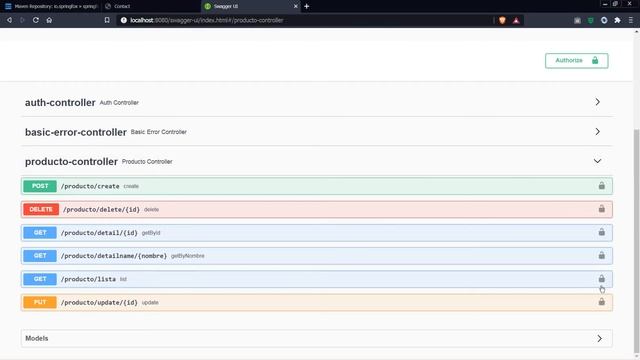Collapse the producto-controller section chevron
Image resolution: width=640 pixels, height=360 pixels.
pos(597,161)
